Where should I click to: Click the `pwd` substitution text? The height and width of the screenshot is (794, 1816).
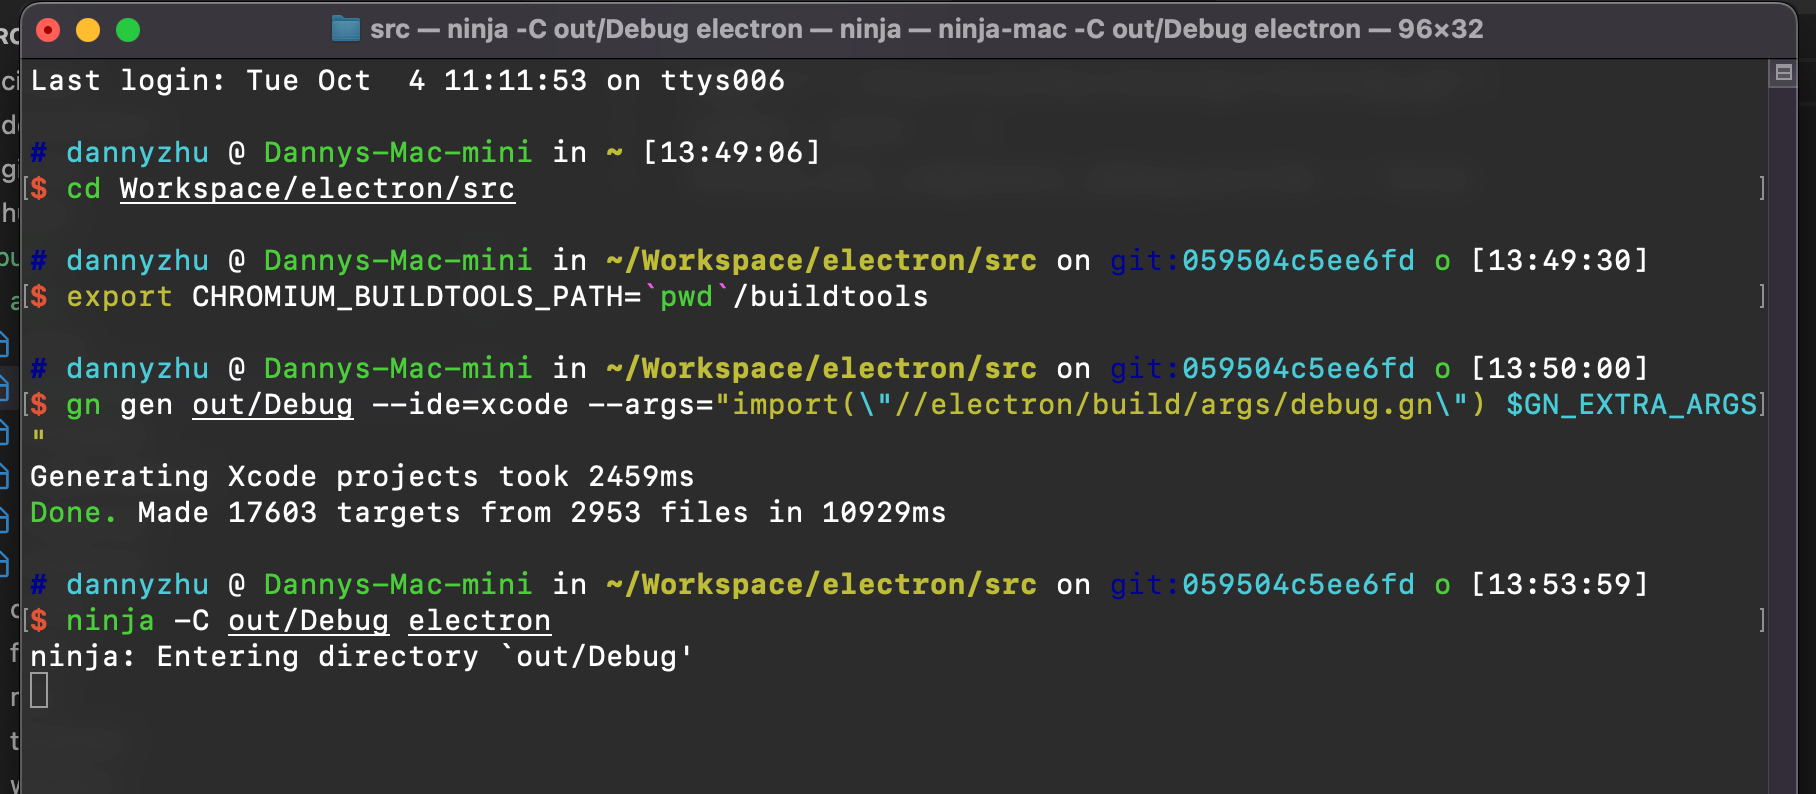pyautogui.click(x=687, y=297)
